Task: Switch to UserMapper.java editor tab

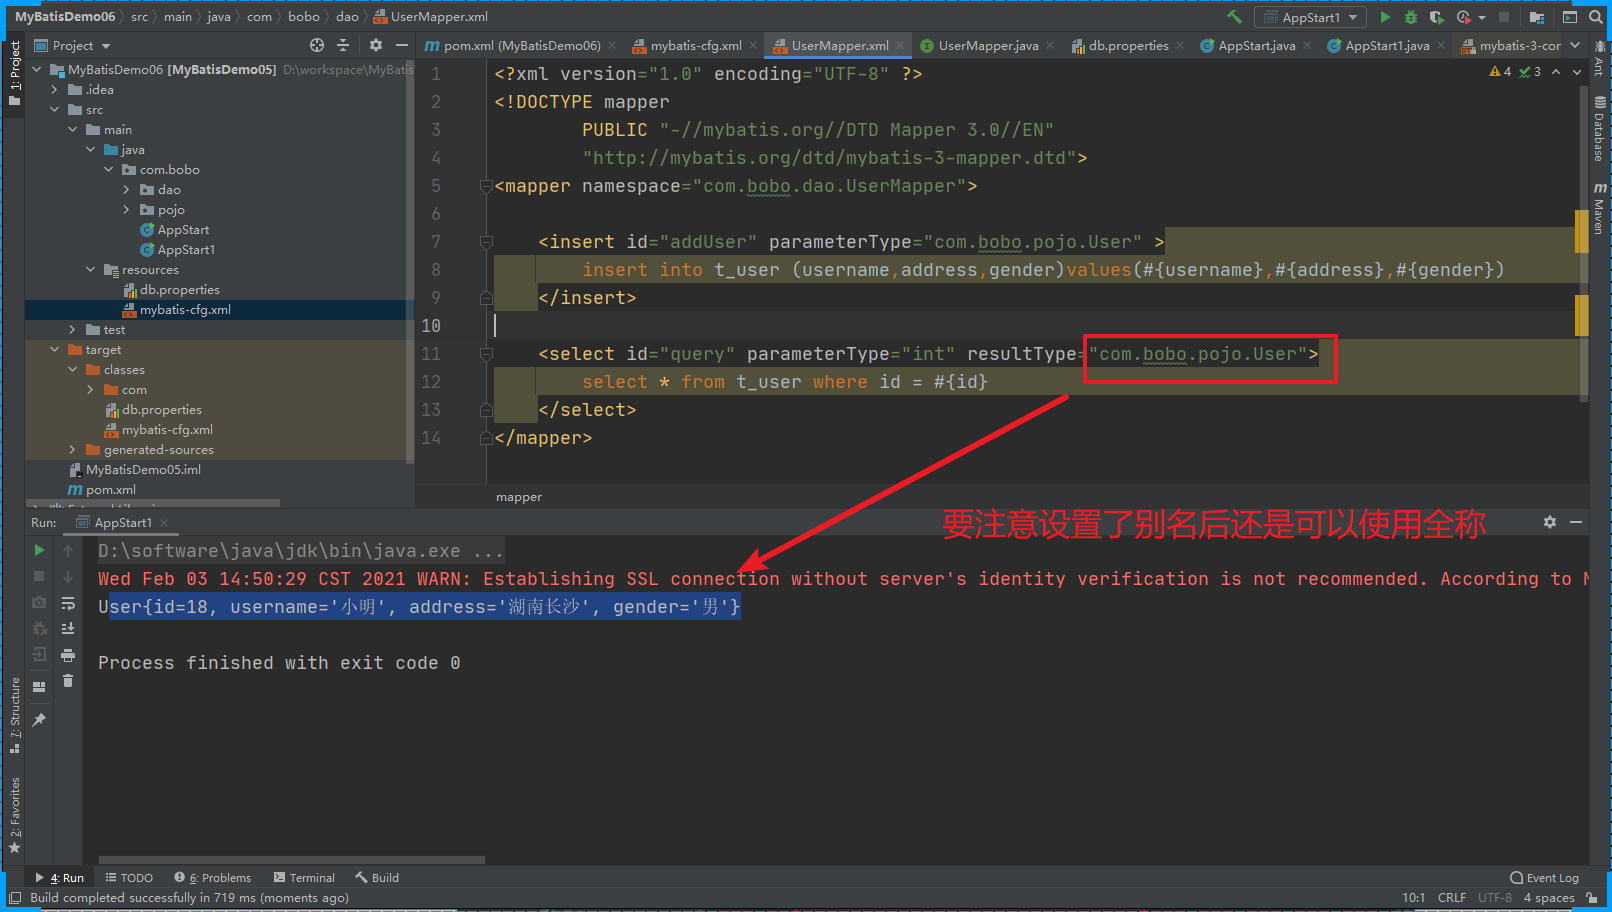Action: click(x=987, y=45)
